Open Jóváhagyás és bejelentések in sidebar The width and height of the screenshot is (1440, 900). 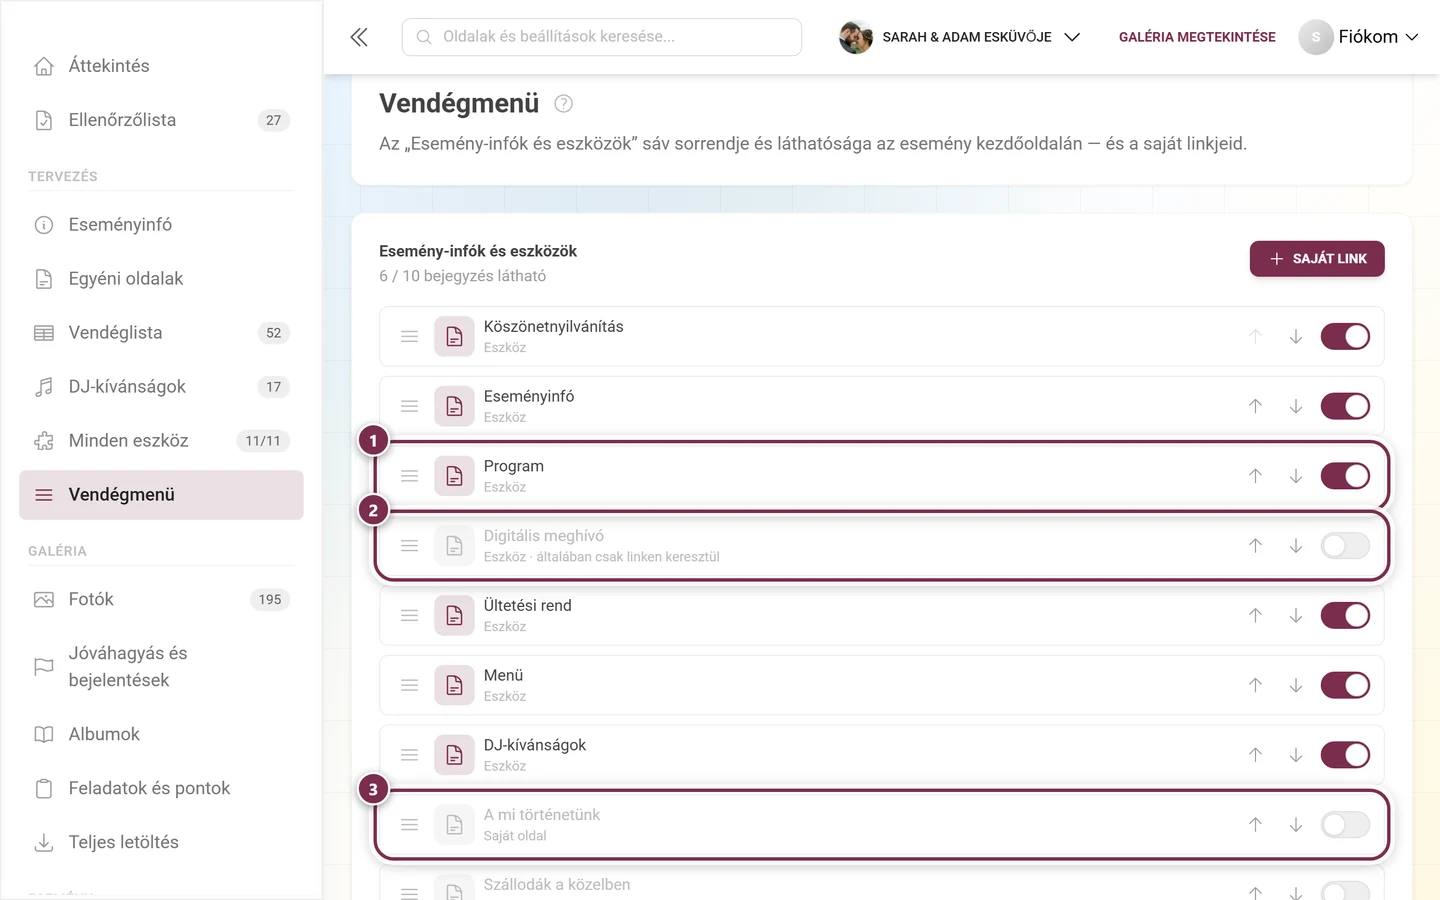[161, 667]
